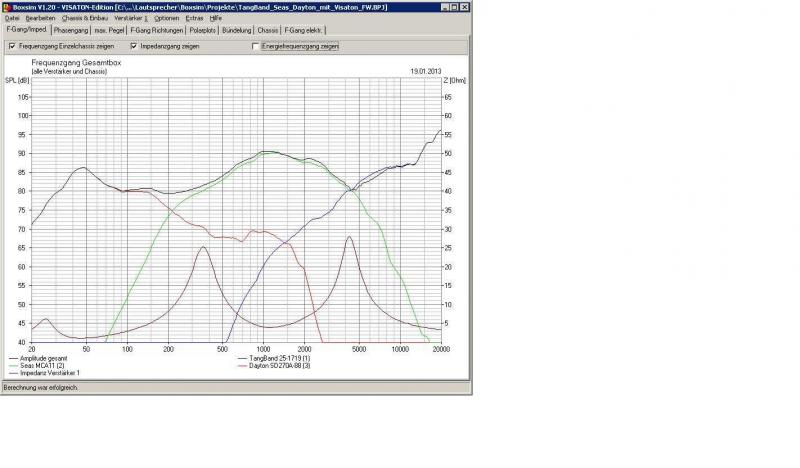Click the Boxsim application icon in title bar

pyautogui.click(x=7, y=7)
